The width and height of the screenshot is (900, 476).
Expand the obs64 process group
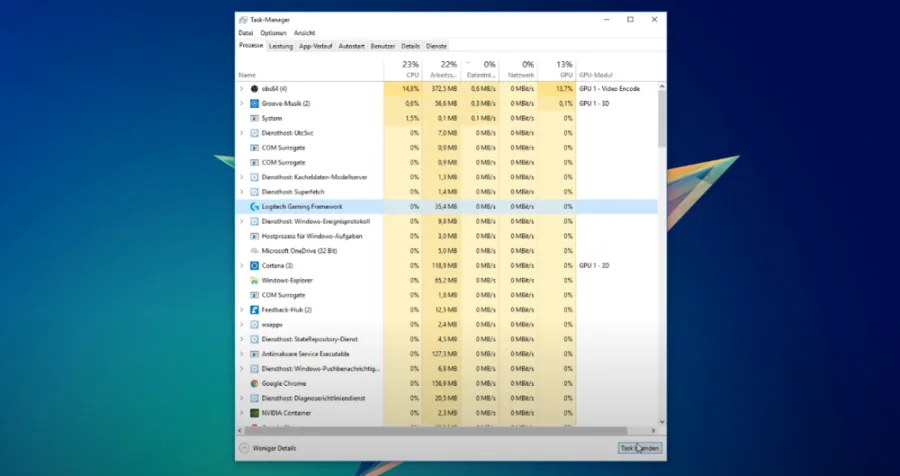tap(242, 89)
